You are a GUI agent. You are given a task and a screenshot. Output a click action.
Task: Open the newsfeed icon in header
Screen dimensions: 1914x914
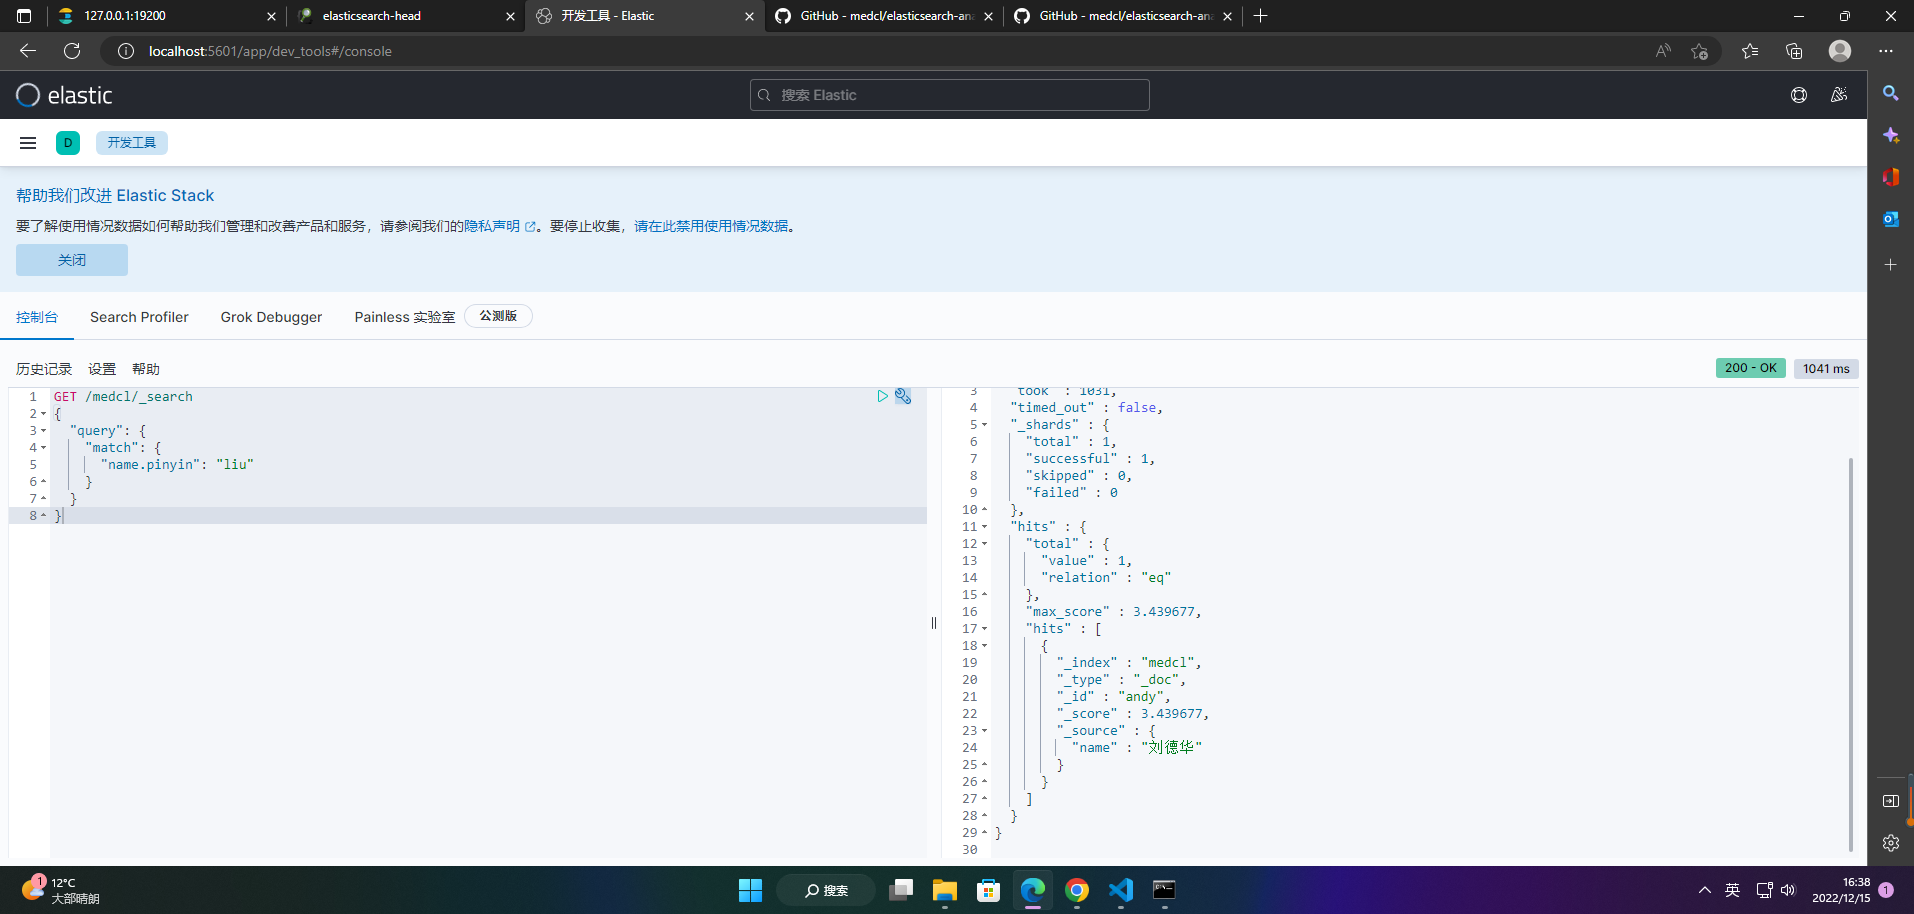pyautogui.click(x=1839, y=95)
